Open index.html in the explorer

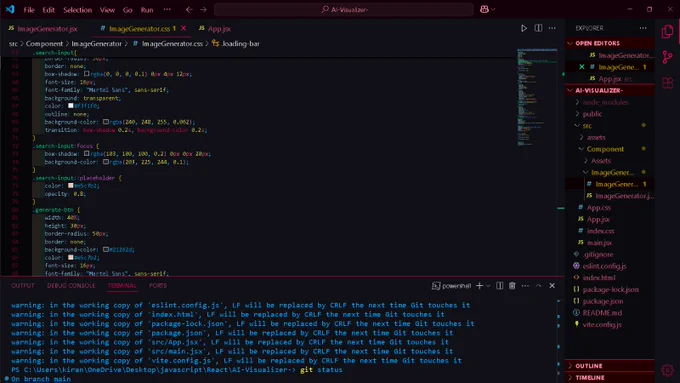click(599, 278)
